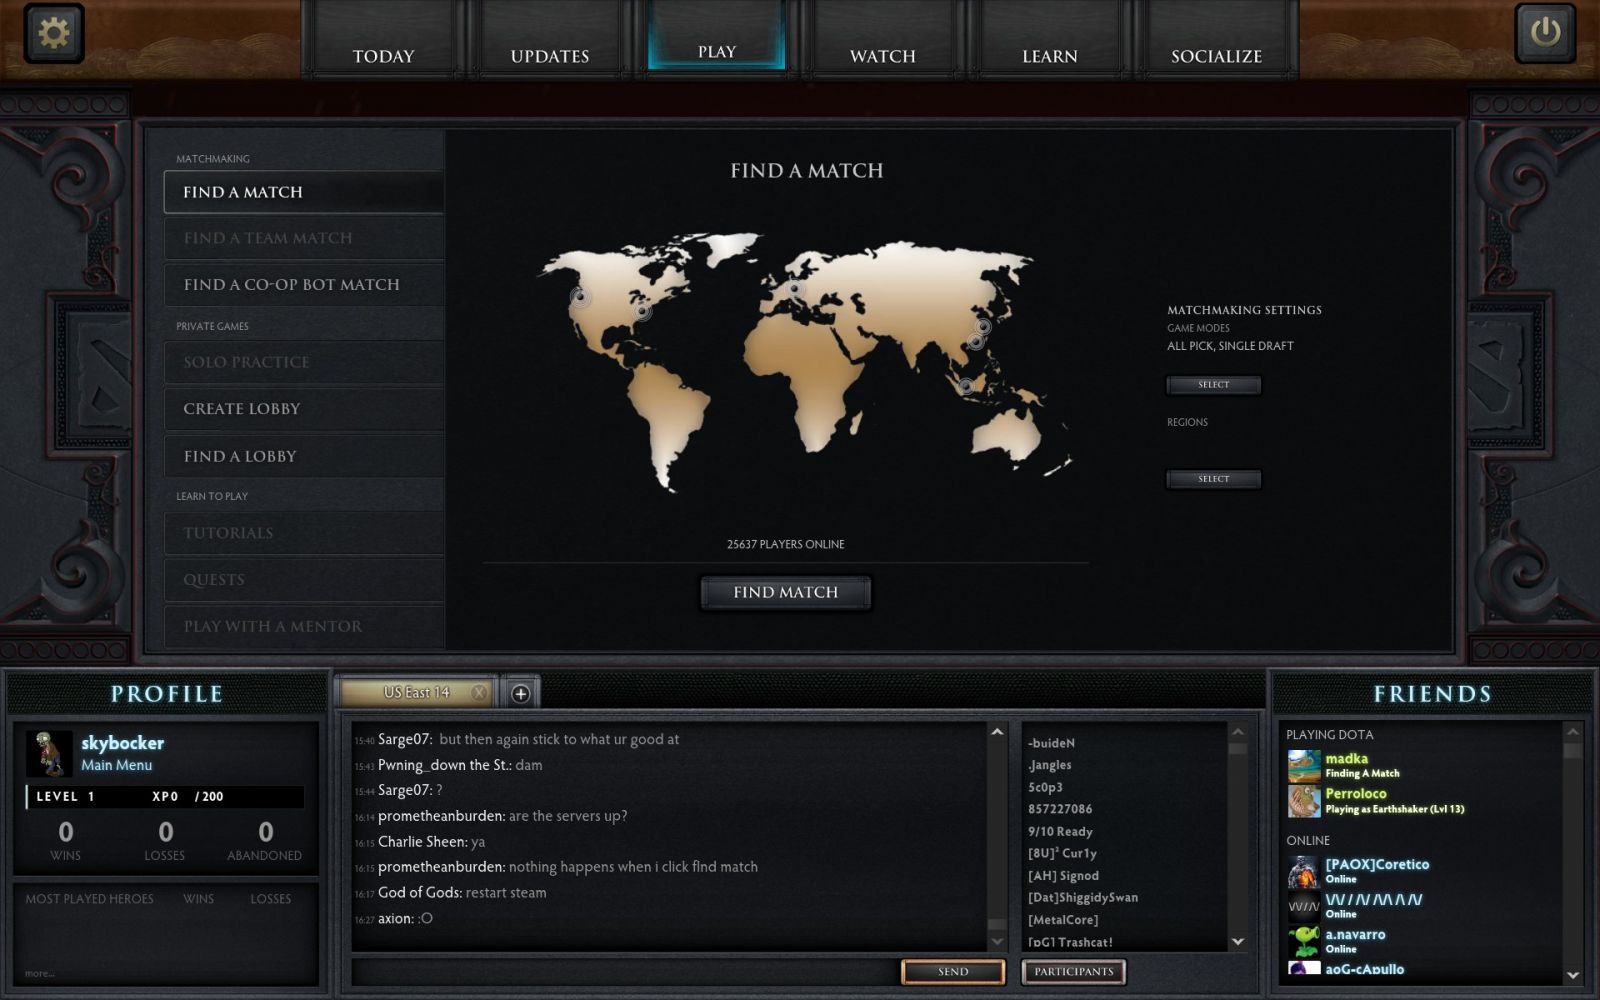
Task: Click the power quit icon
Action: [1545, 33]
